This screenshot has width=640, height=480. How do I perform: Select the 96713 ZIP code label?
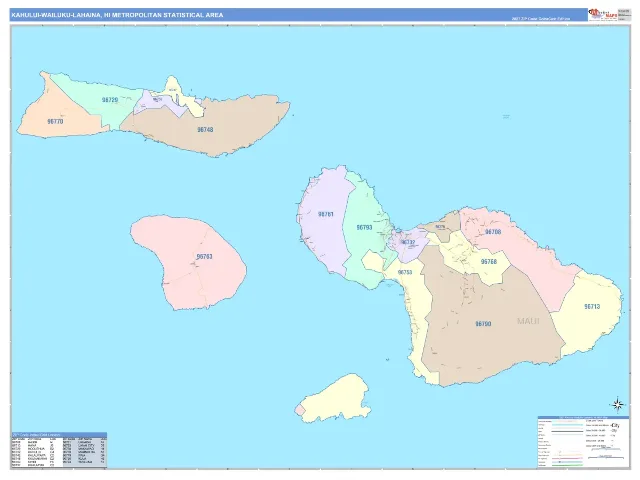(592, 307)
